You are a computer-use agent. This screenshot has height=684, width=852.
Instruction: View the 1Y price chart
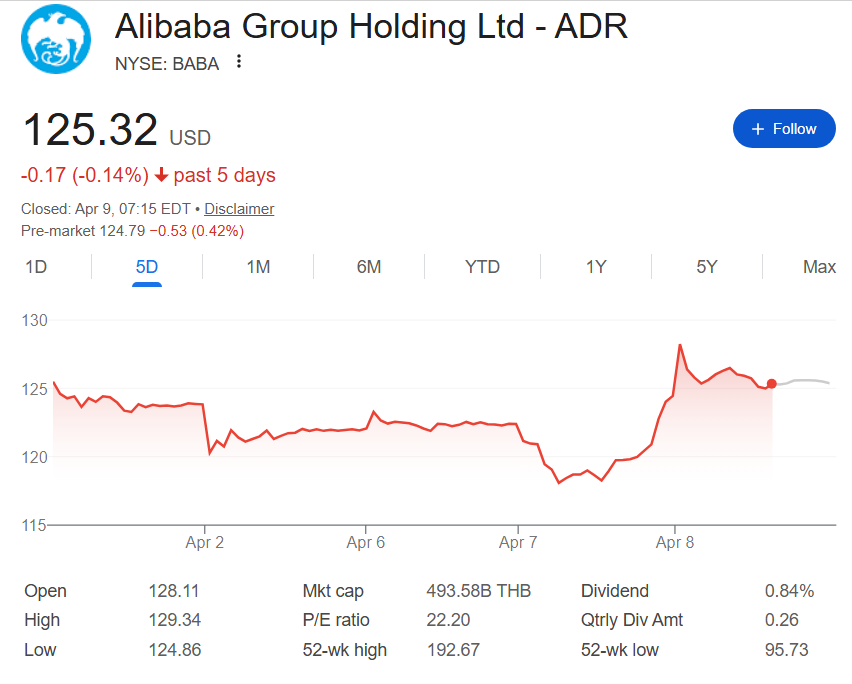pyautogui.click(x=595, y=267)
